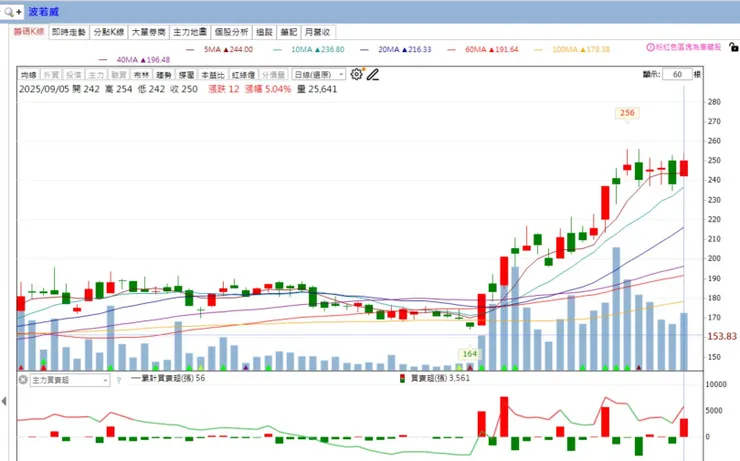This screenshot has height=461, width=740.
Task: Toggle the 外資 overlay
Action: (51, 75)
